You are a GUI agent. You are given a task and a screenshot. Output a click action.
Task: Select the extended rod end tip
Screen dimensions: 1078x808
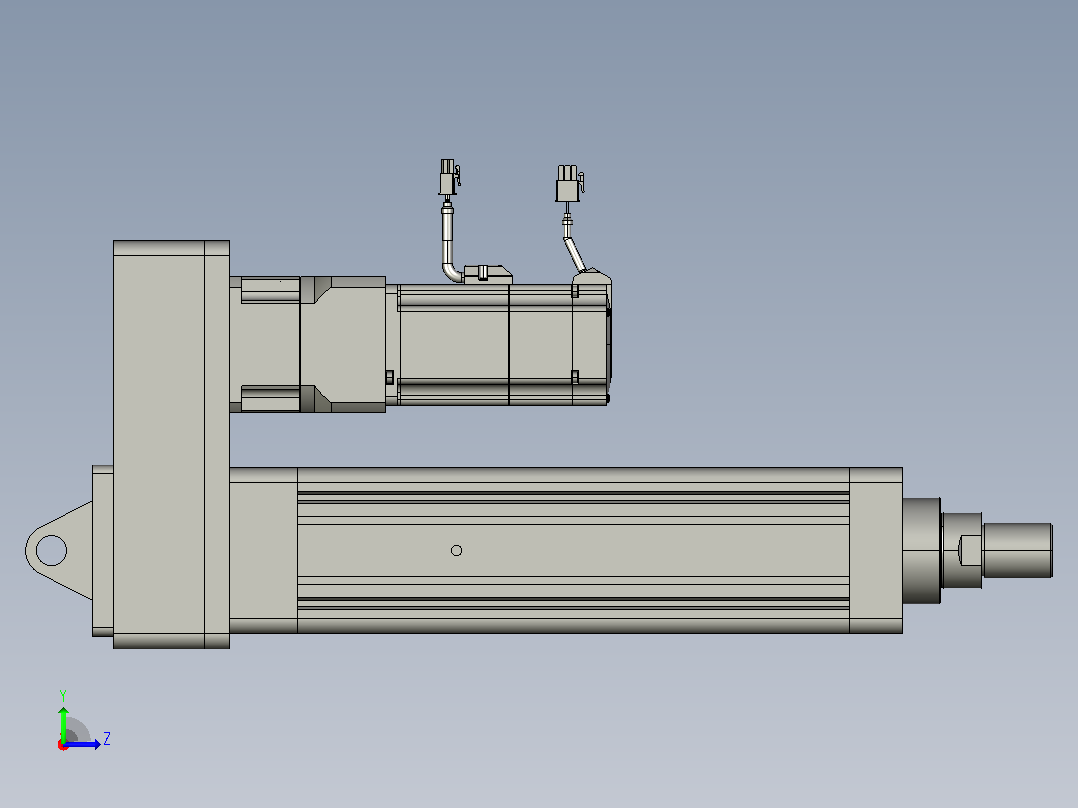[1018, 550]
